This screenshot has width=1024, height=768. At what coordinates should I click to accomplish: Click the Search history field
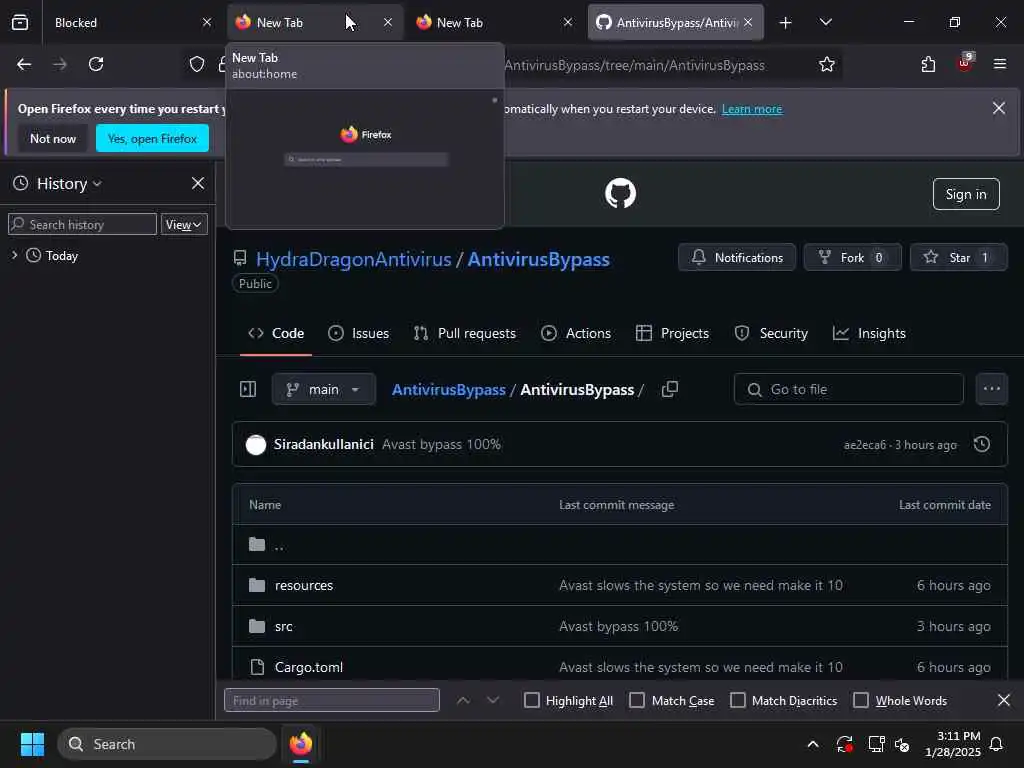[82, 225]
